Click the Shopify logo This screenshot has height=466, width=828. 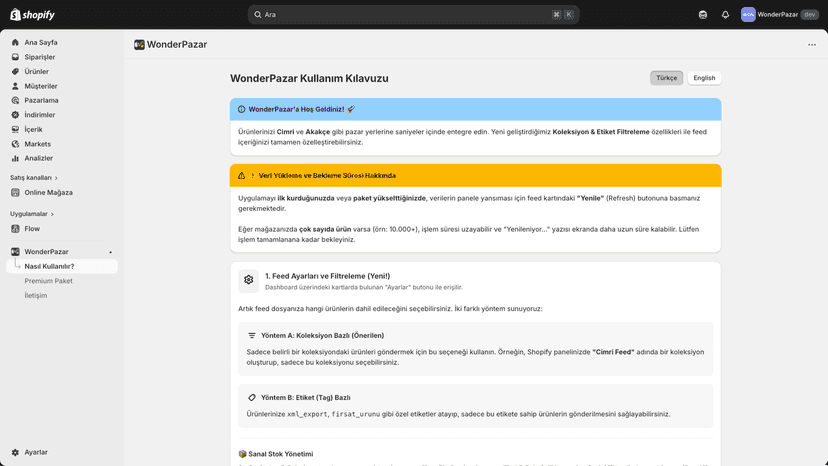(32, 15)
